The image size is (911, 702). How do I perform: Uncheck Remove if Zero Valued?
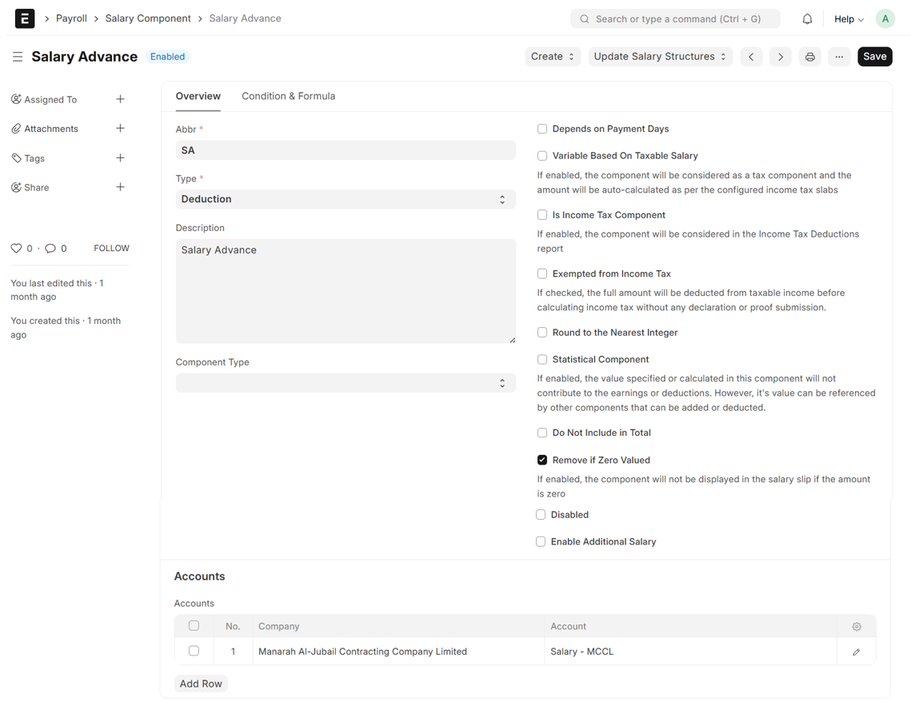click(542, 460)
